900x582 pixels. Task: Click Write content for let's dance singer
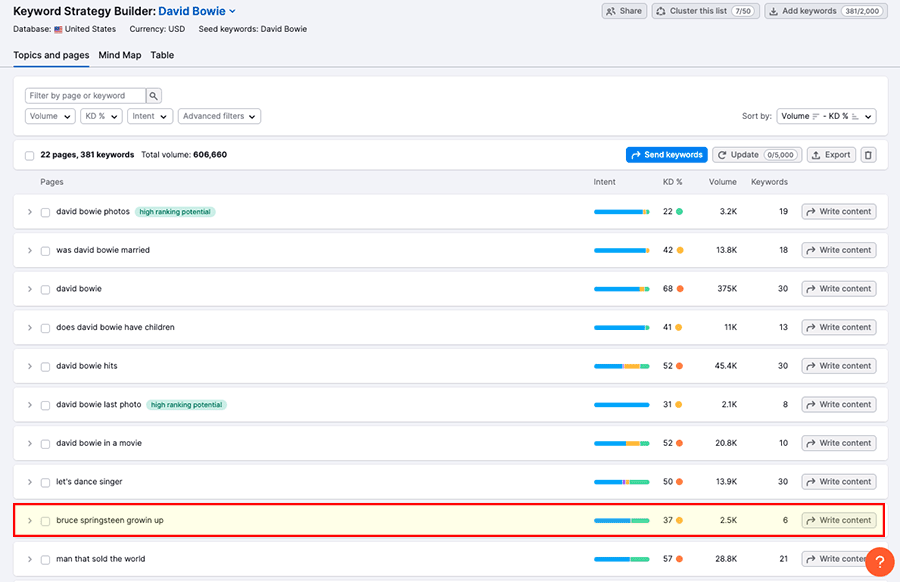click(x=839, y=482)
